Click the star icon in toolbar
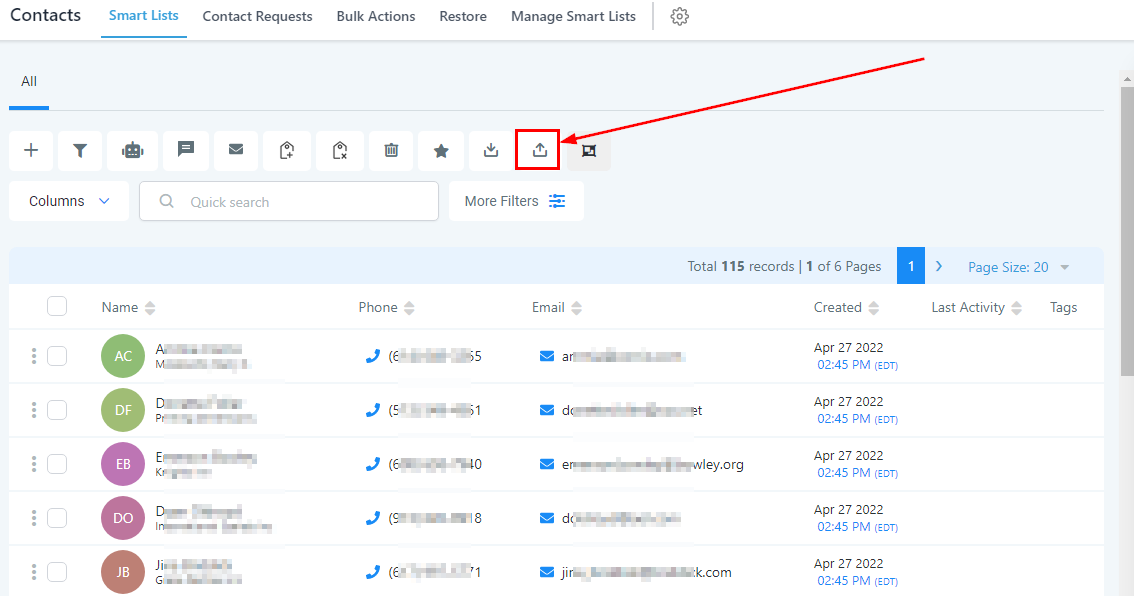This screenshot has width=1134, height=596. pos(441,150)
